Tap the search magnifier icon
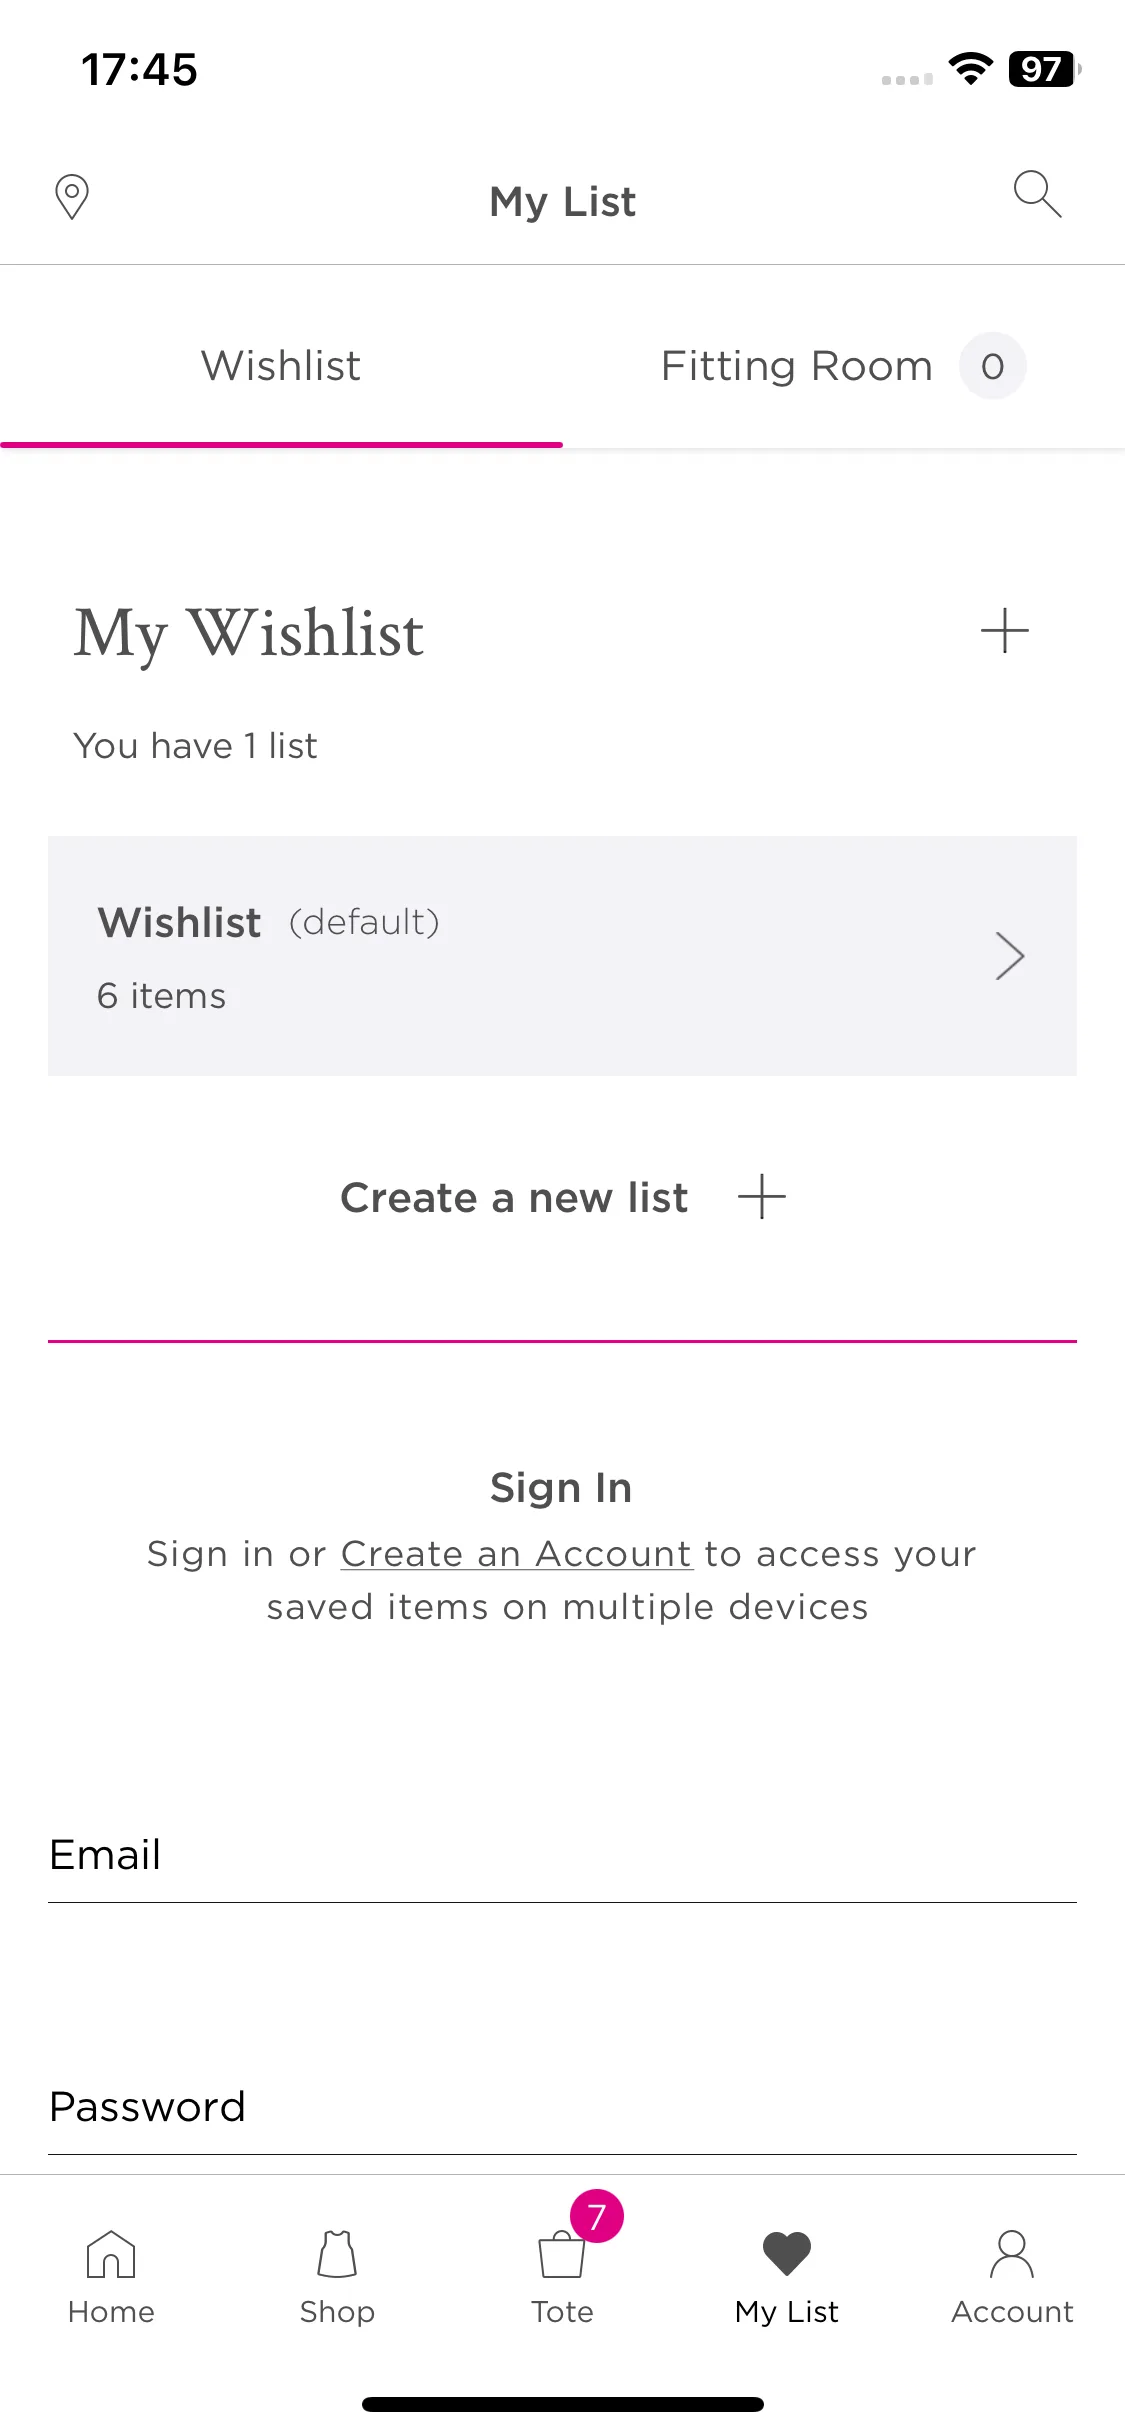1125x2436 pixels. 1037,194
